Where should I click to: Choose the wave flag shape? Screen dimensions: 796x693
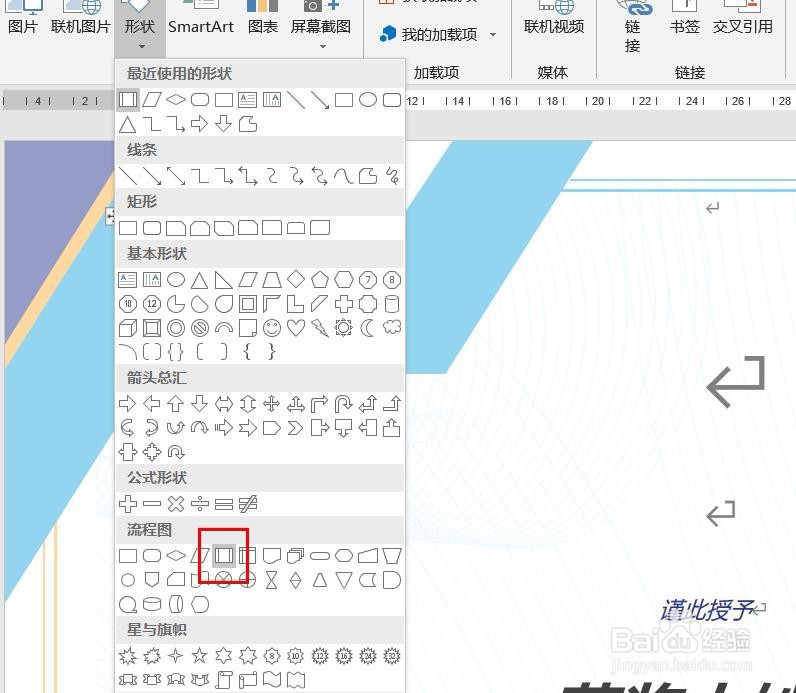[272, 680]
